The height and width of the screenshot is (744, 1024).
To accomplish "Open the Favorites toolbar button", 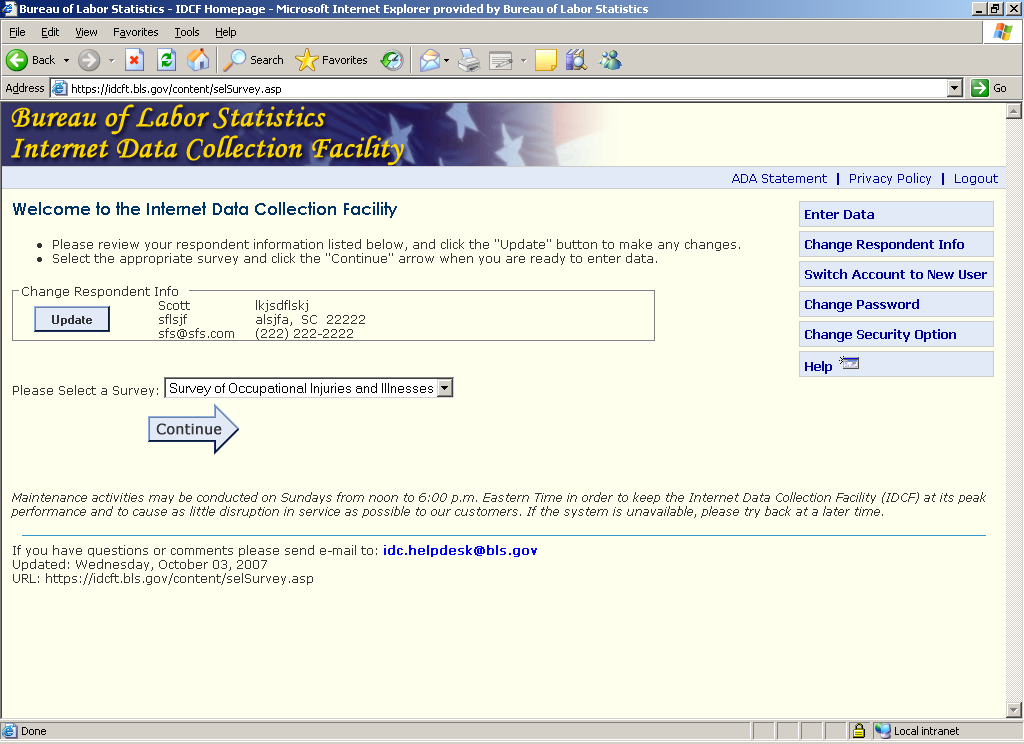I will point(333,60).
